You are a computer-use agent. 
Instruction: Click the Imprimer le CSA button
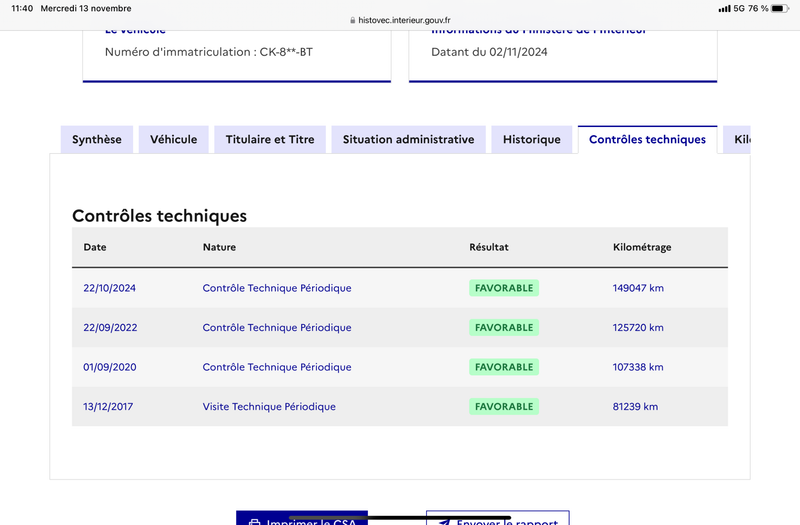[x=302, y=518]
